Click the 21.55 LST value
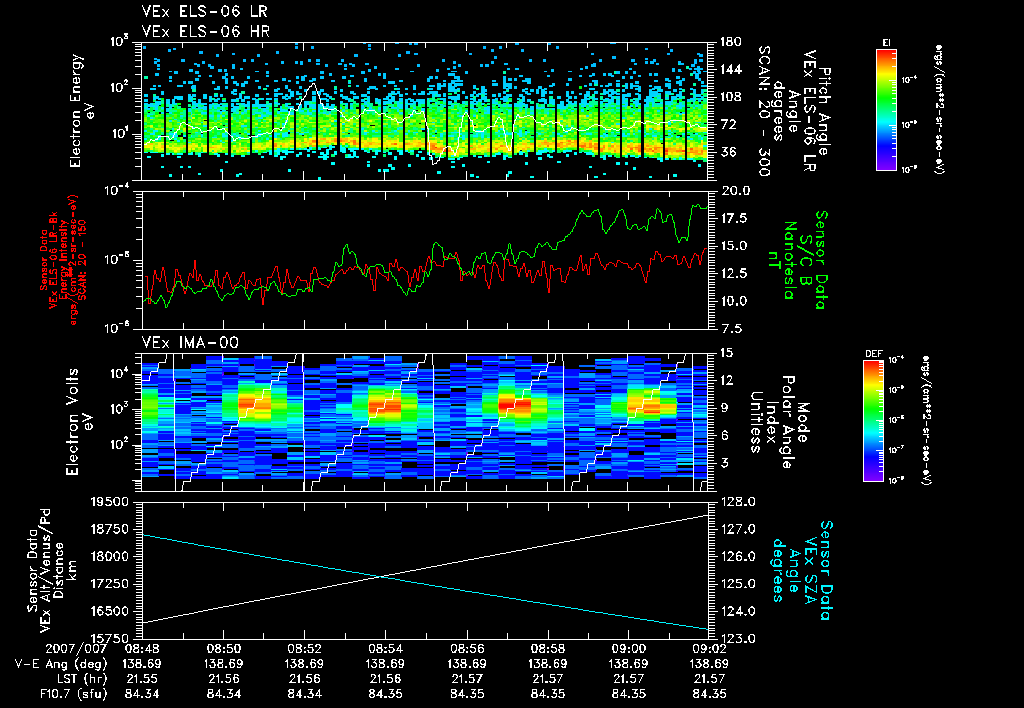 [x=142, y=679]
